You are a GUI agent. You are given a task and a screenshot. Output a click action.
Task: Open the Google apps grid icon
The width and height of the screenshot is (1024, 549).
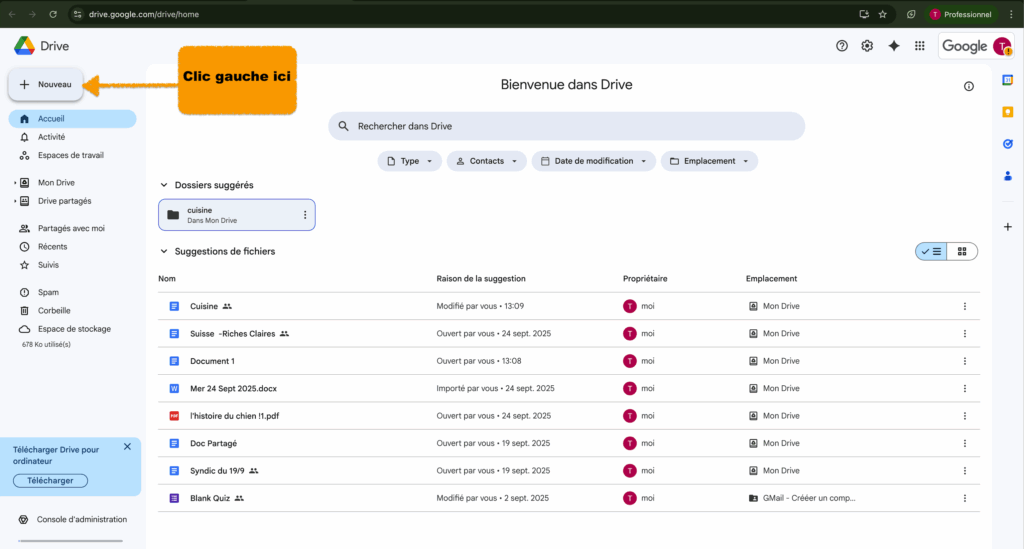[920, 46]
